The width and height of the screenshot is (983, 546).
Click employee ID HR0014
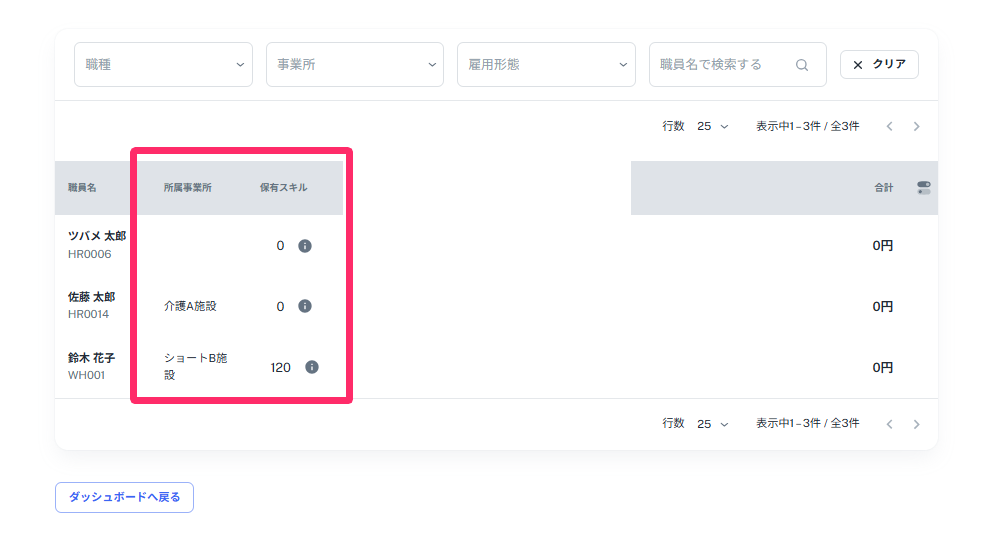coord(88,314)
